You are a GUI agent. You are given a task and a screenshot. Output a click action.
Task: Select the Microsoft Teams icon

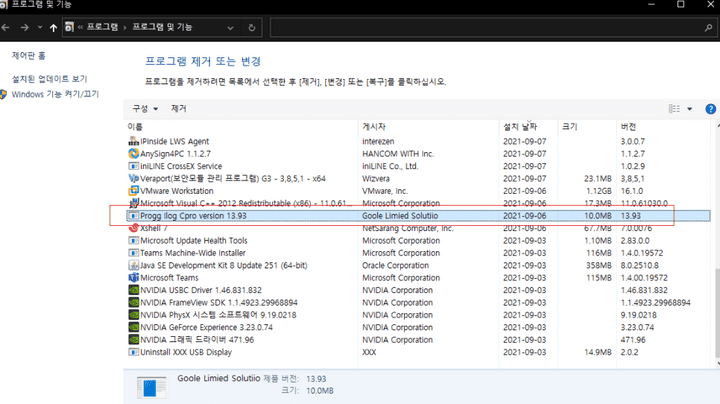click(133, 277)
